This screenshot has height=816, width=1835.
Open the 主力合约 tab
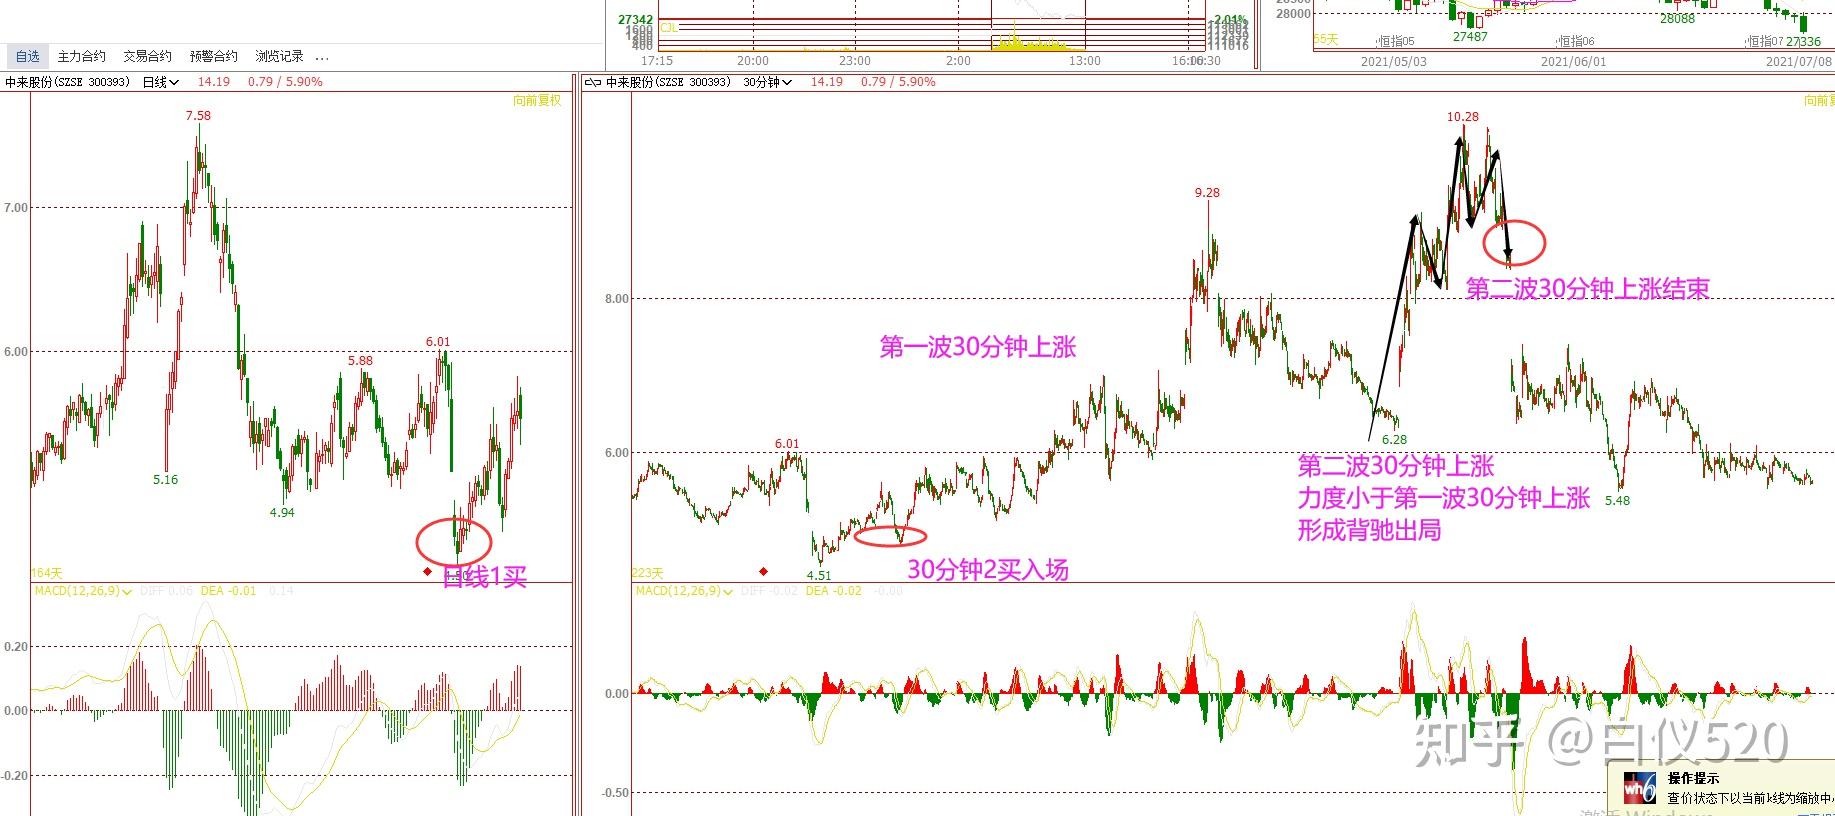pyautogui.click(x=81, y=56)
